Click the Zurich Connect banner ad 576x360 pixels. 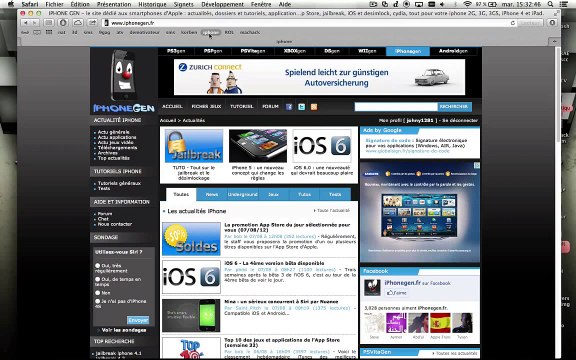pyautogui.click(x=319, y=77)
